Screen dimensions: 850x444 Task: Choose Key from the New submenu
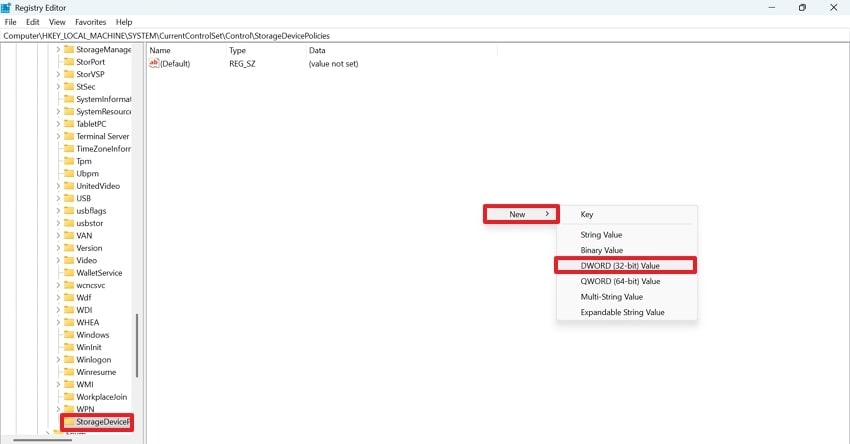627,214
